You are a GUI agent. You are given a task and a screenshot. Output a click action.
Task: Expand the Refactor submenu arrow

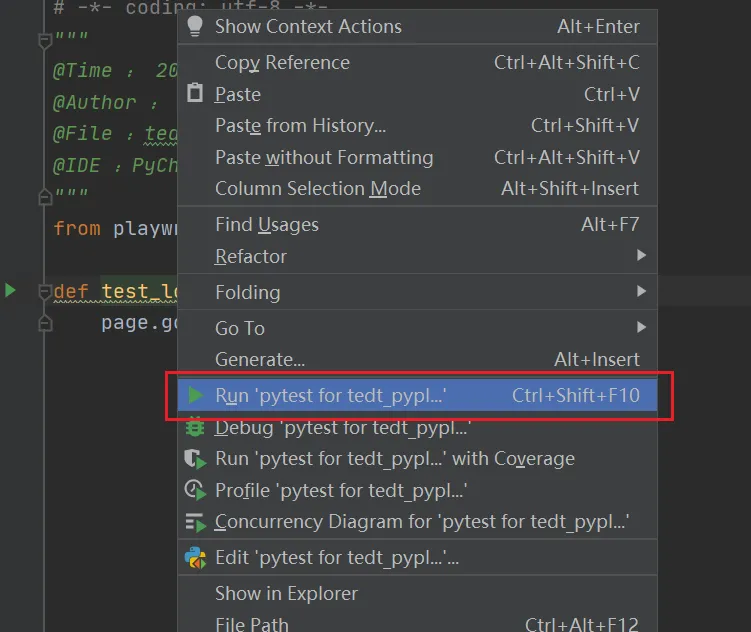tap(641, 255)
